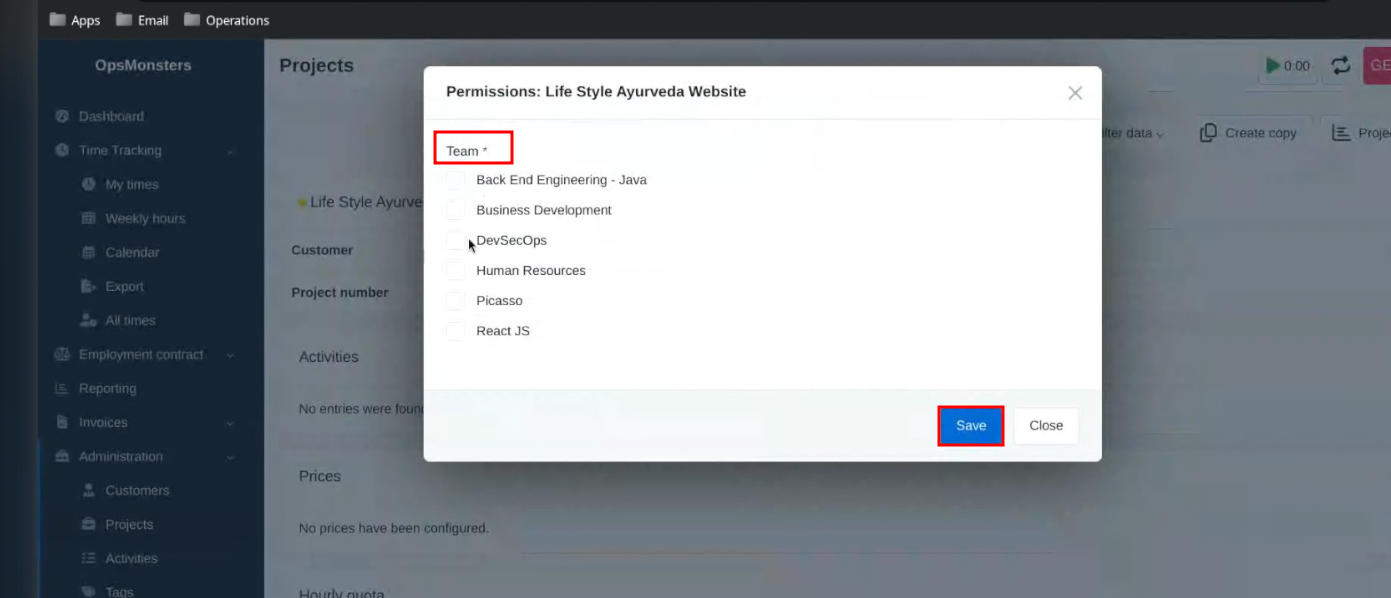Viewport: 1391px width, 598px height.
Task: Check the DevSecOps team checkbox
Action: (455, 241)
